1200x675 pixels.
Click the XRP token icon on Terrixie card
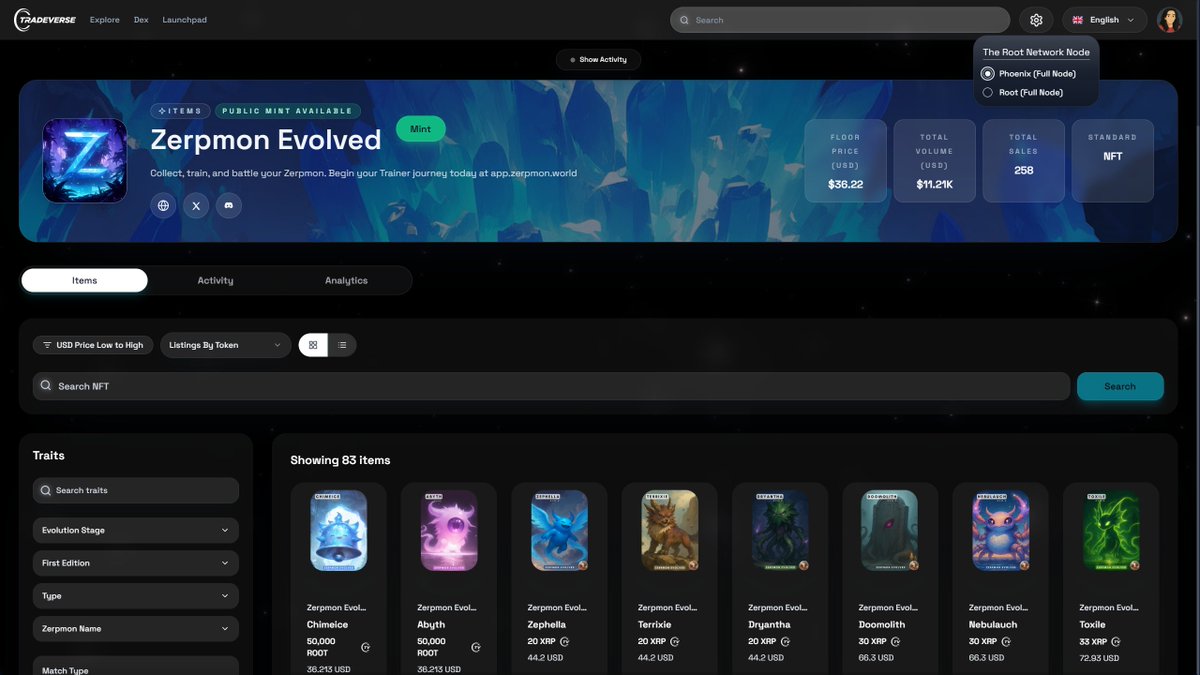[674, 642]
